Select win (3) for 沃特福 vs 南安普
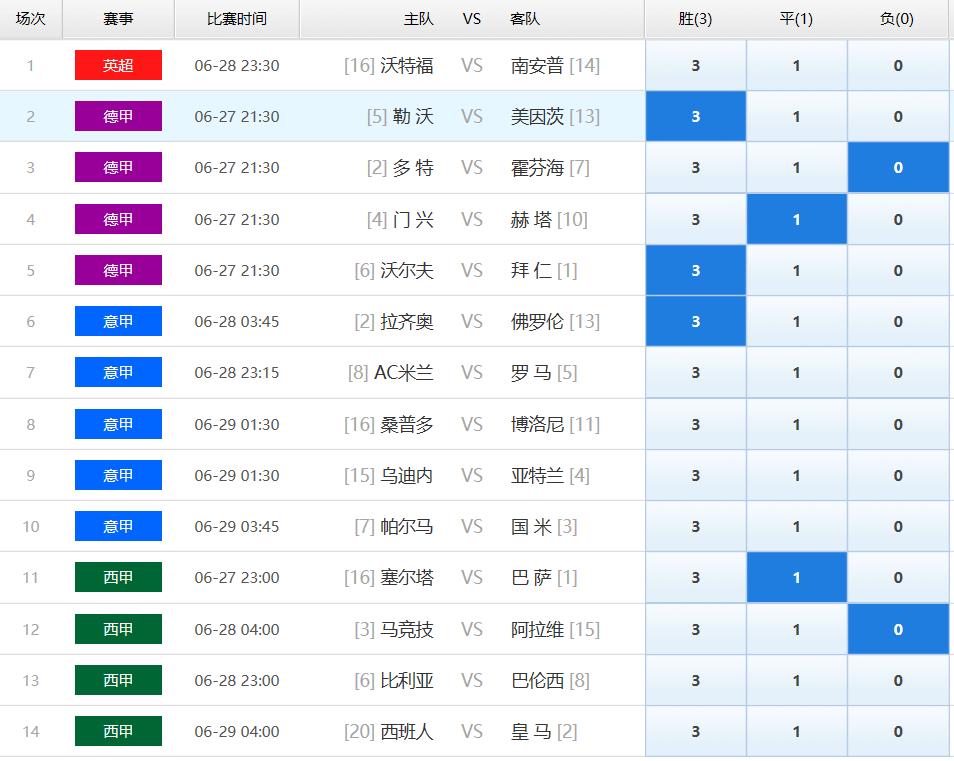The image size is (954, 761). pyautogui.click(x=695, y=65)
